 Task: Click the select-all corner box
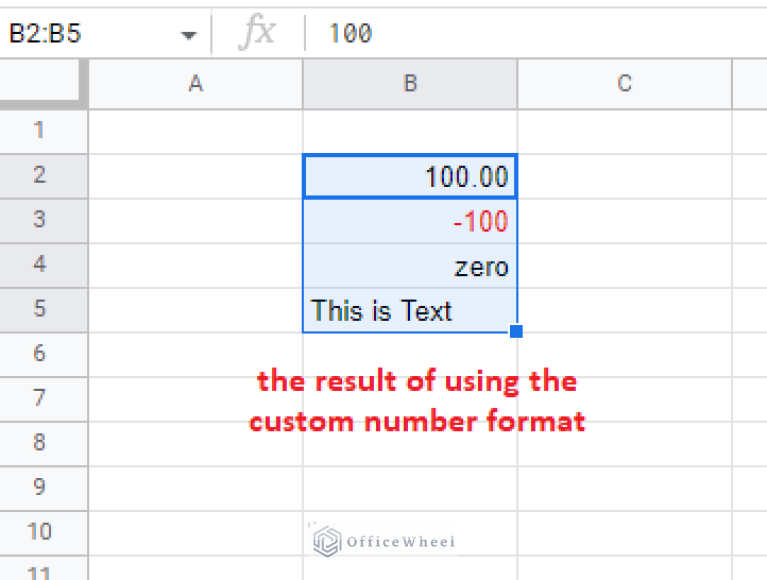pyautogui.click(x=43, y=84)
